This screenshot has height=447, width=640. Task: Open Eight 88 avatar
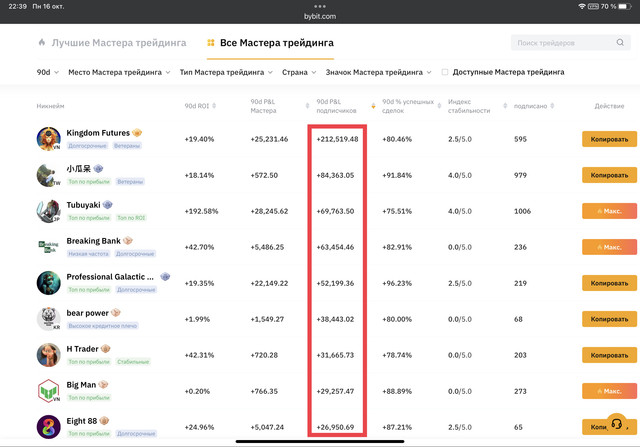click(49, 427)
